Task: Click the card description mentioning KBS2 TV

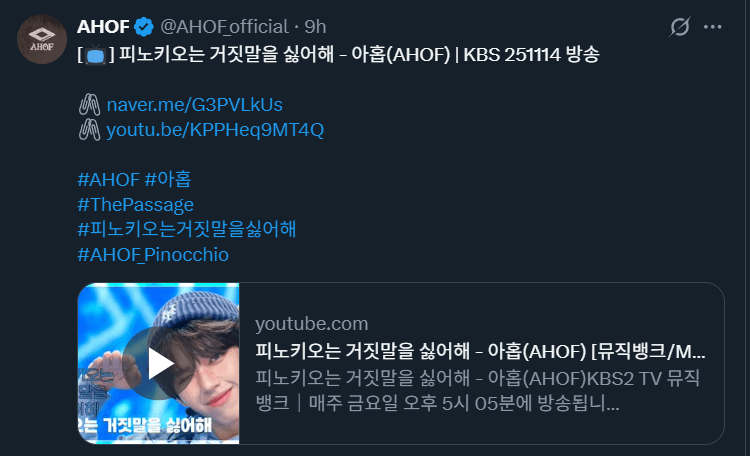Action: coord(477,390)
